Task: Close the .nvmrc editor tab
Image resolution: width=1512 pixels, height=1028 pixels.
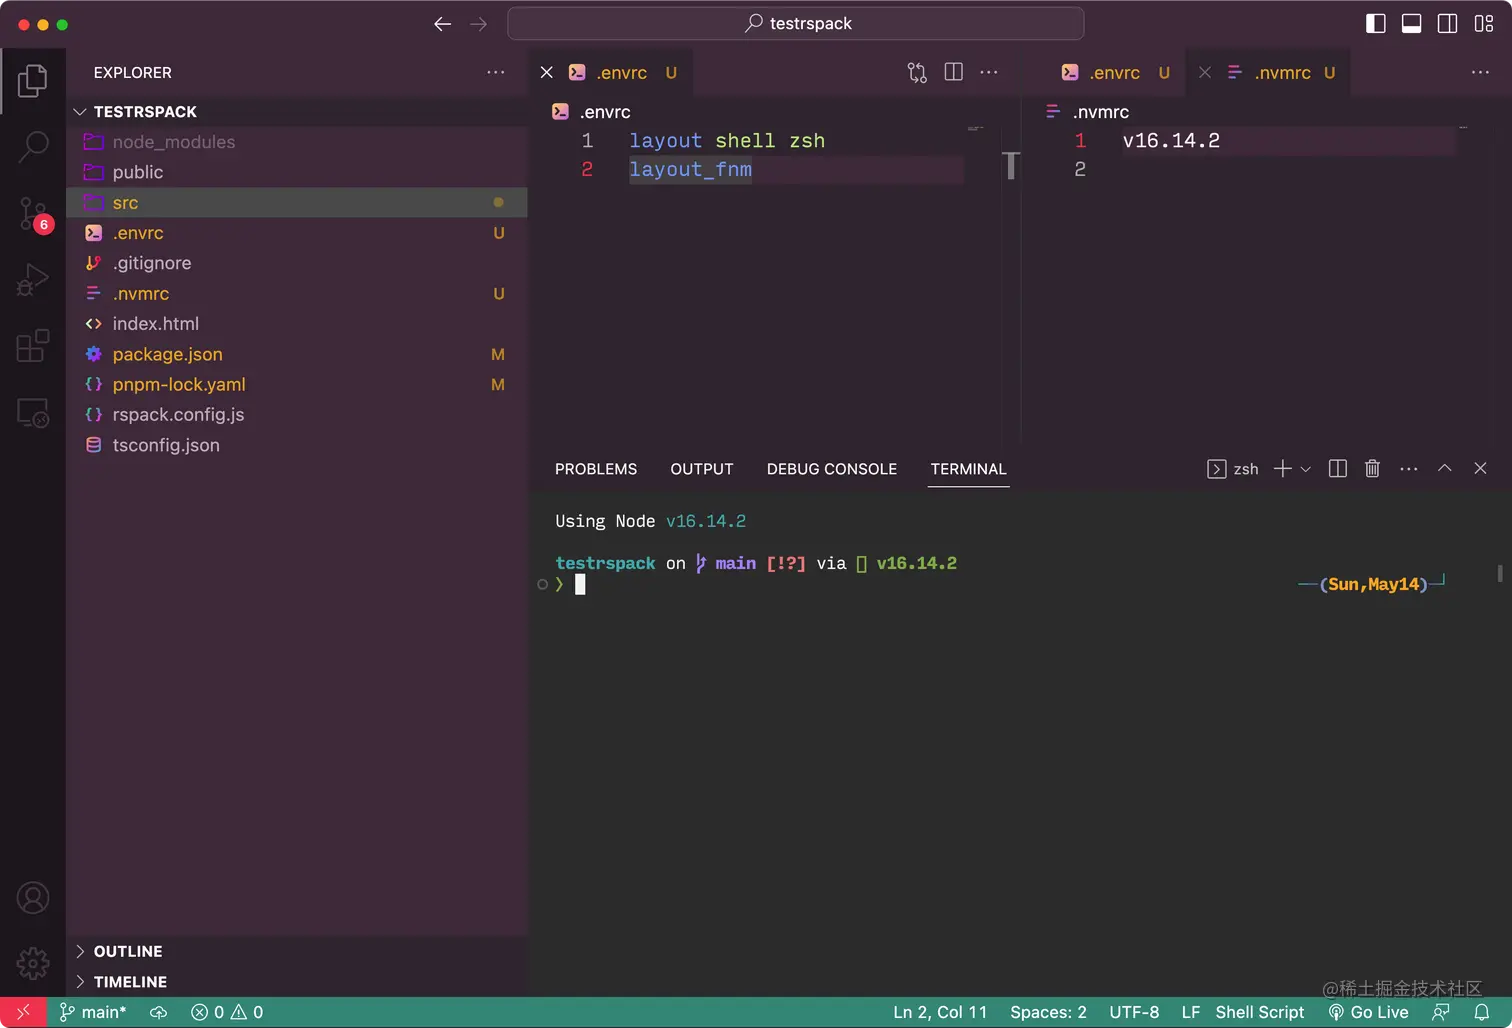Action: [x=1205, y=72]
